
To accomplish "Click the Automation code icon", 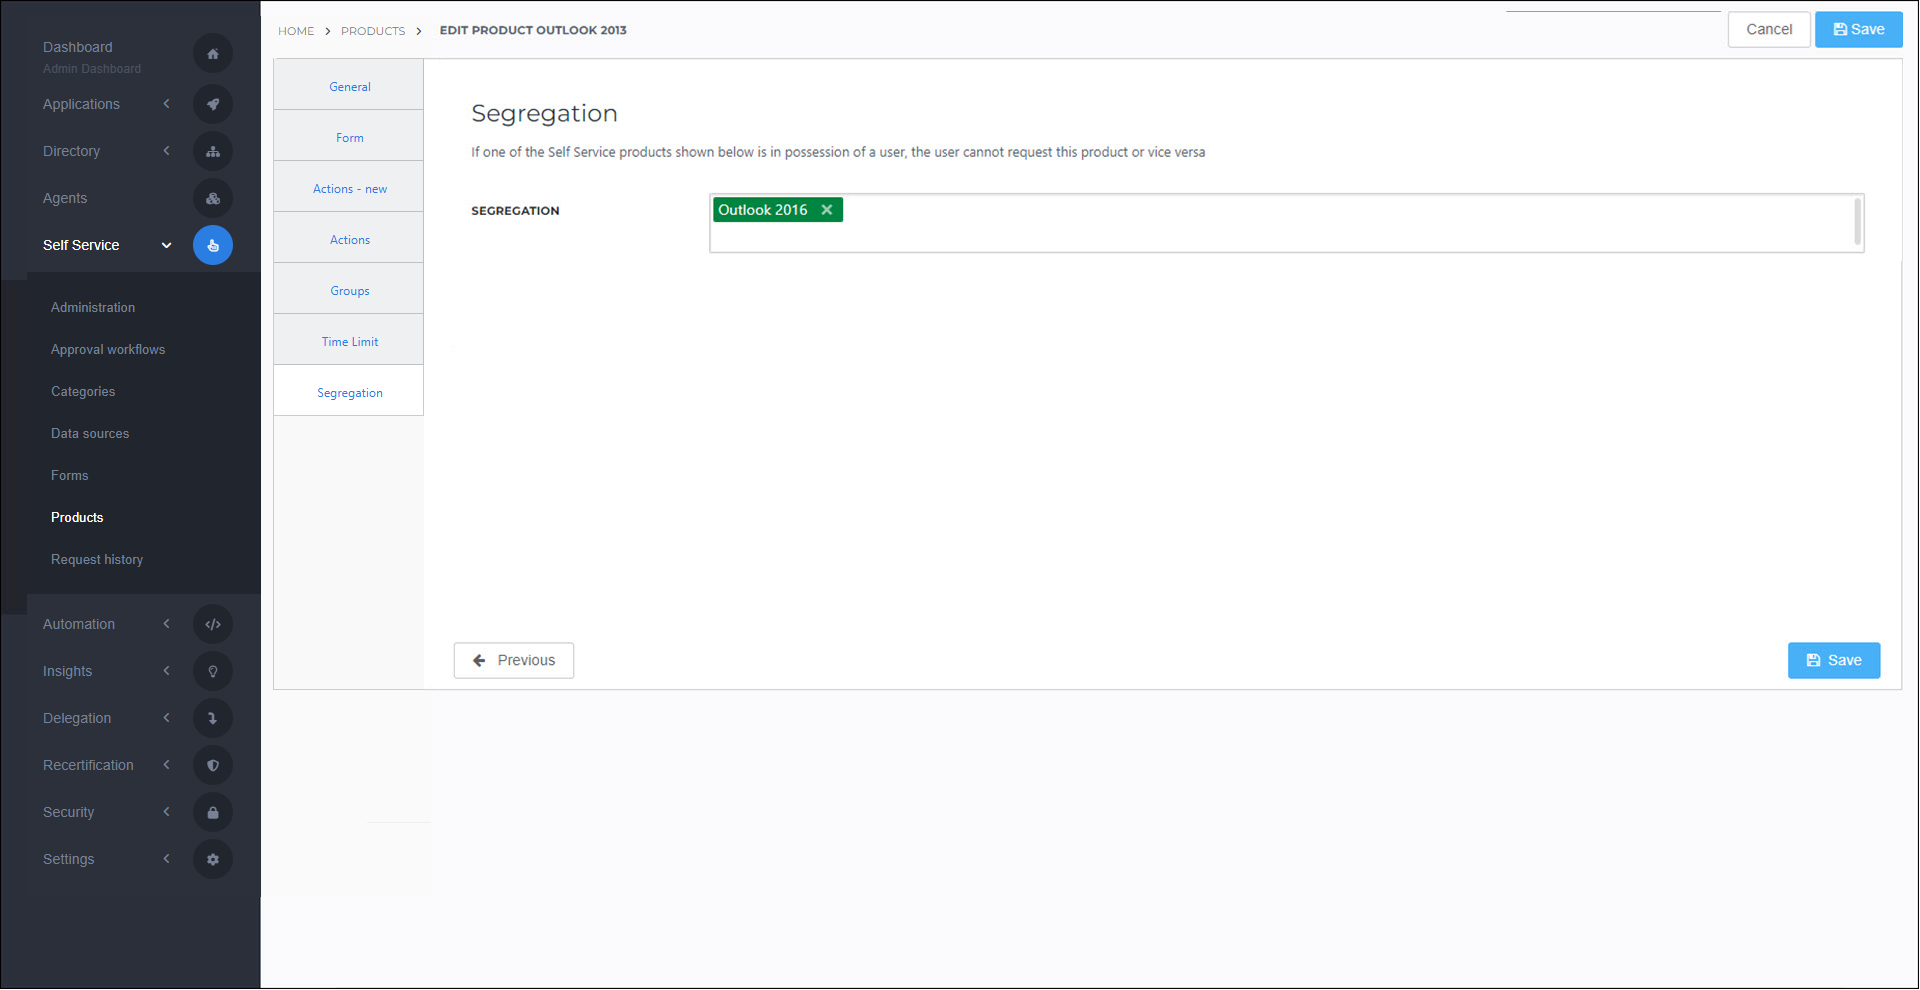I will (x=212, y=625).
